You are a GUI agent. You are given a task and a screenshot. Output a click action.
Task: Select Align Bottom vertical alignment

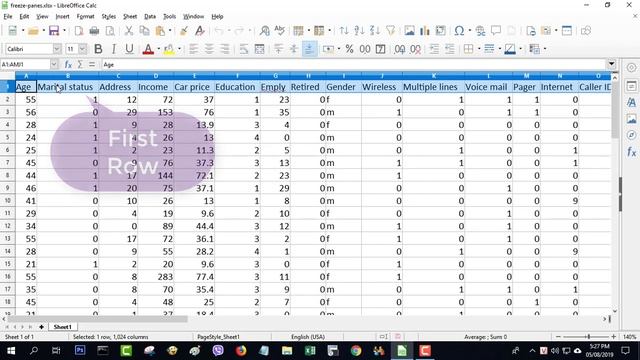point(309,49)
